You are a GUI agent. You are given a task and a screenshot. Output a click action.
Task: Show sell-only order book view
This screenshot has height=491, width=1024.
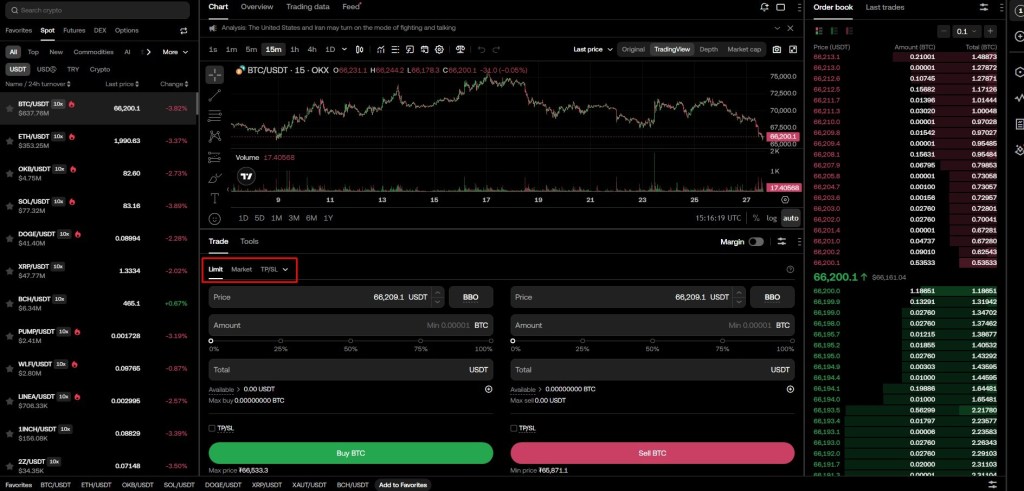(x=847, y=31)
